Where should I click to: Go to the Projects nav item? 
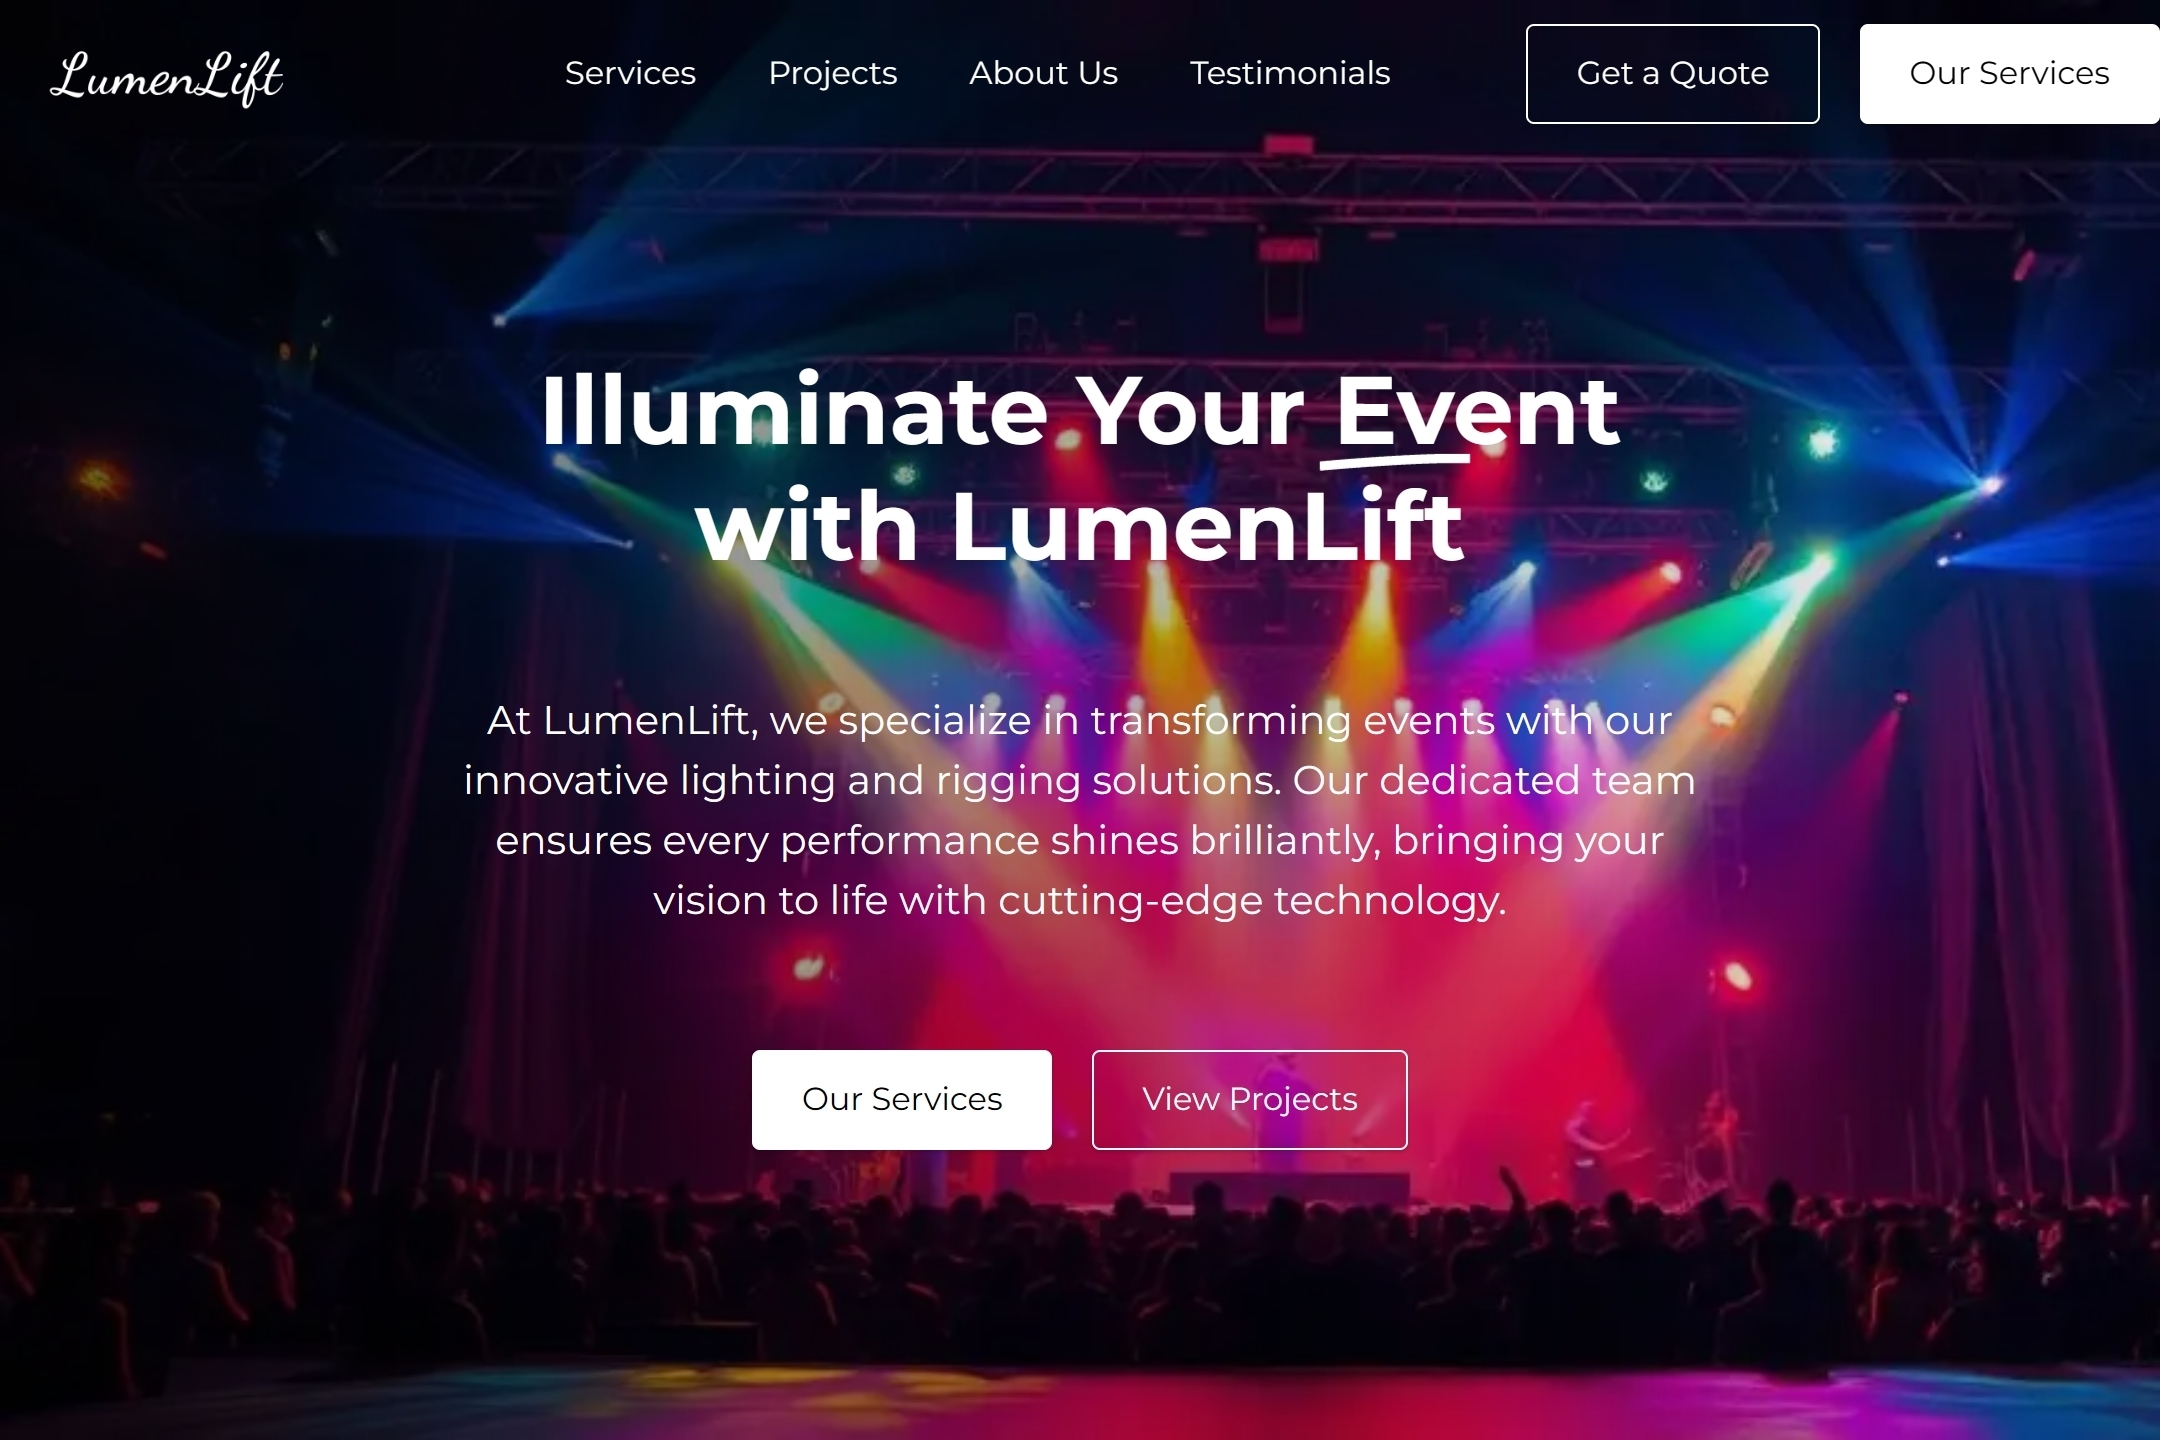point(832,73)
